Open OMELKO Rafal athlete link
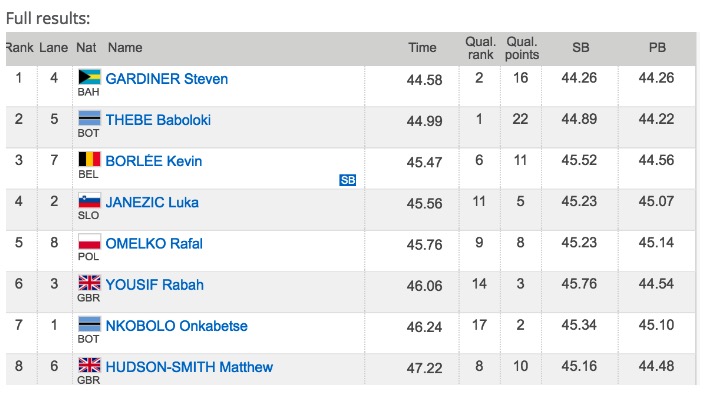 [x=154, y=244]
